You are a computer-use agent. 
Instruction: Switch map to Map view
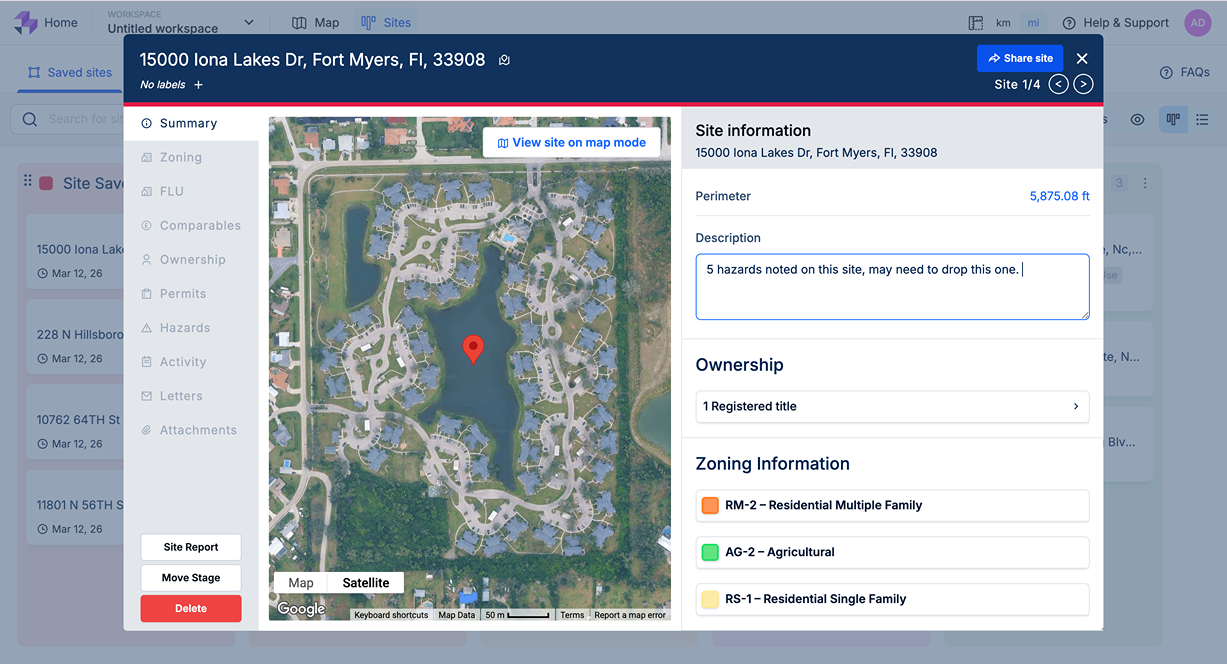[x=300, y=583]
